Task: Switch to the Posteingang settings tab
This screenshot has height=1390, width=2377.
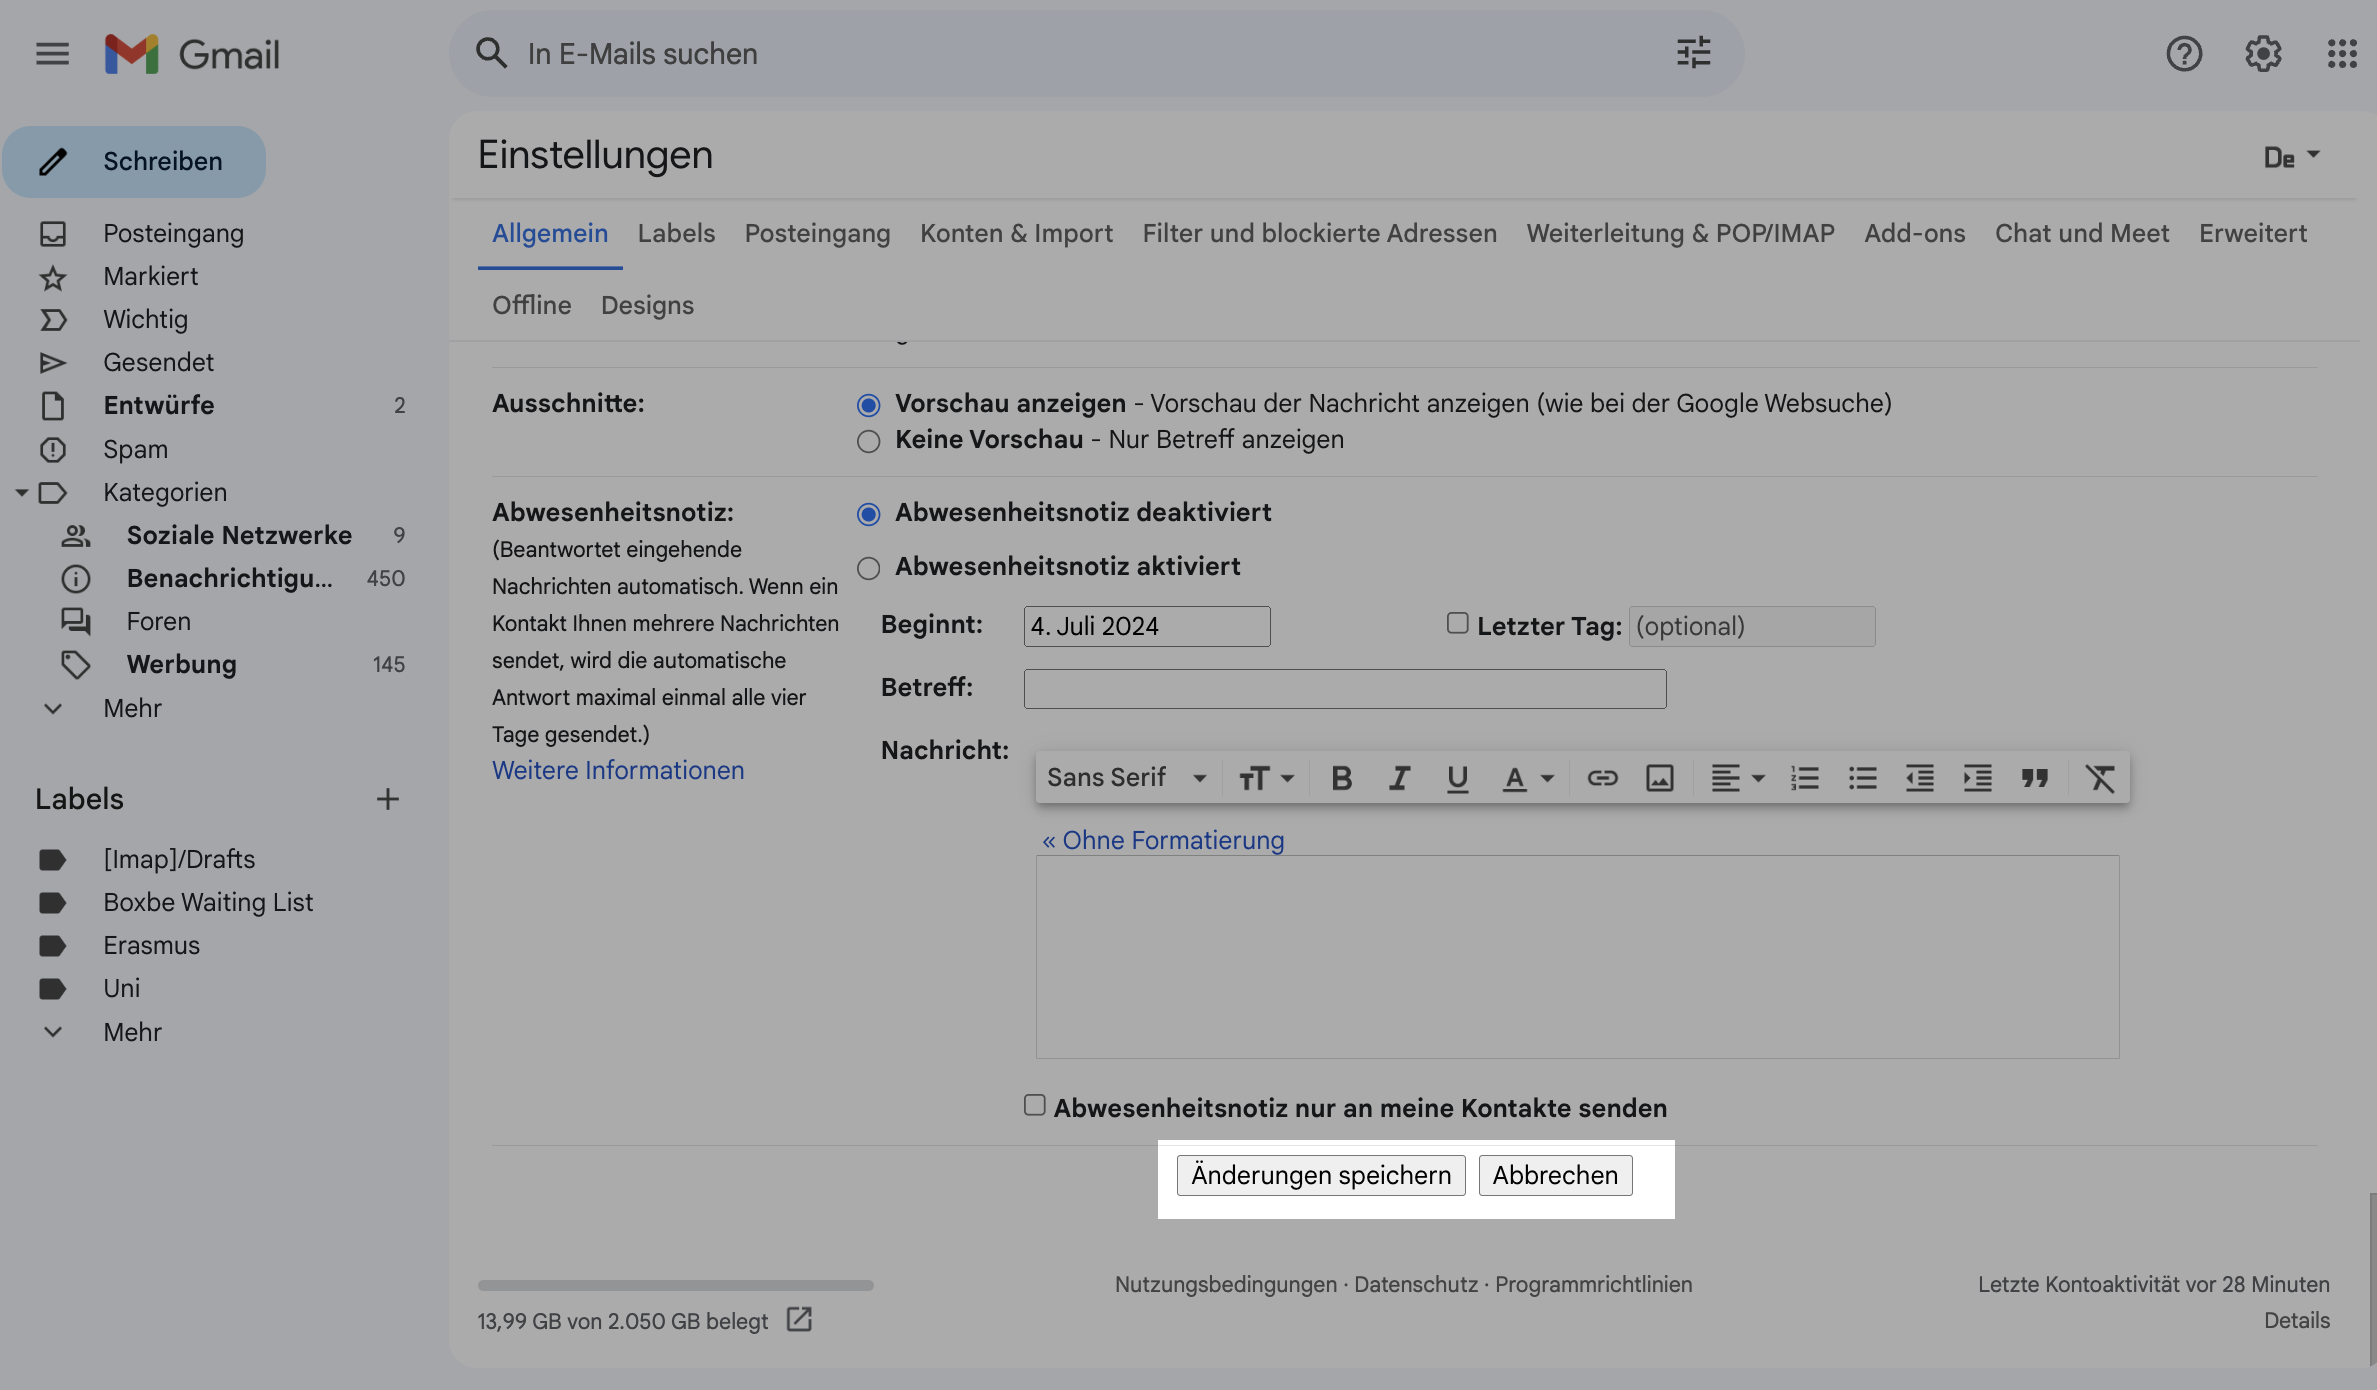Action: pos(817,233)
